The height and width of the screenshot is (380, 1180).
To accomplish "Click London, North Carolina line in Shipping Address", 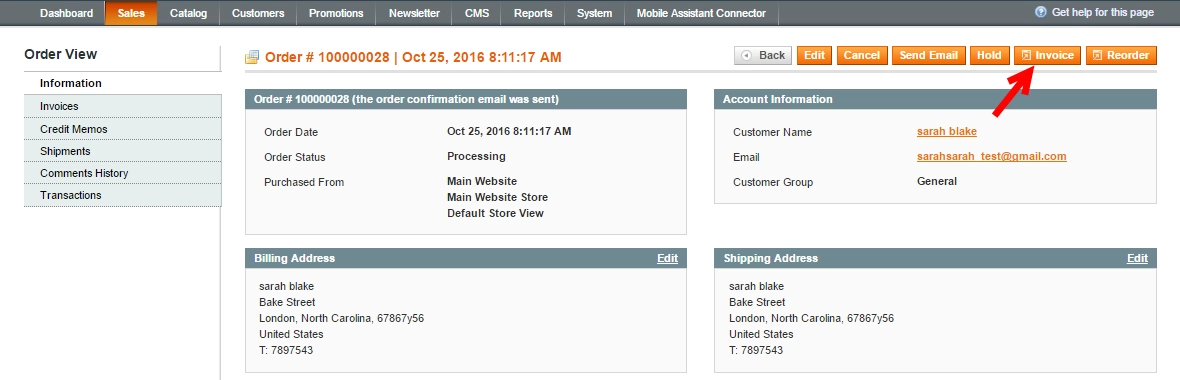I will click(811, 318).
